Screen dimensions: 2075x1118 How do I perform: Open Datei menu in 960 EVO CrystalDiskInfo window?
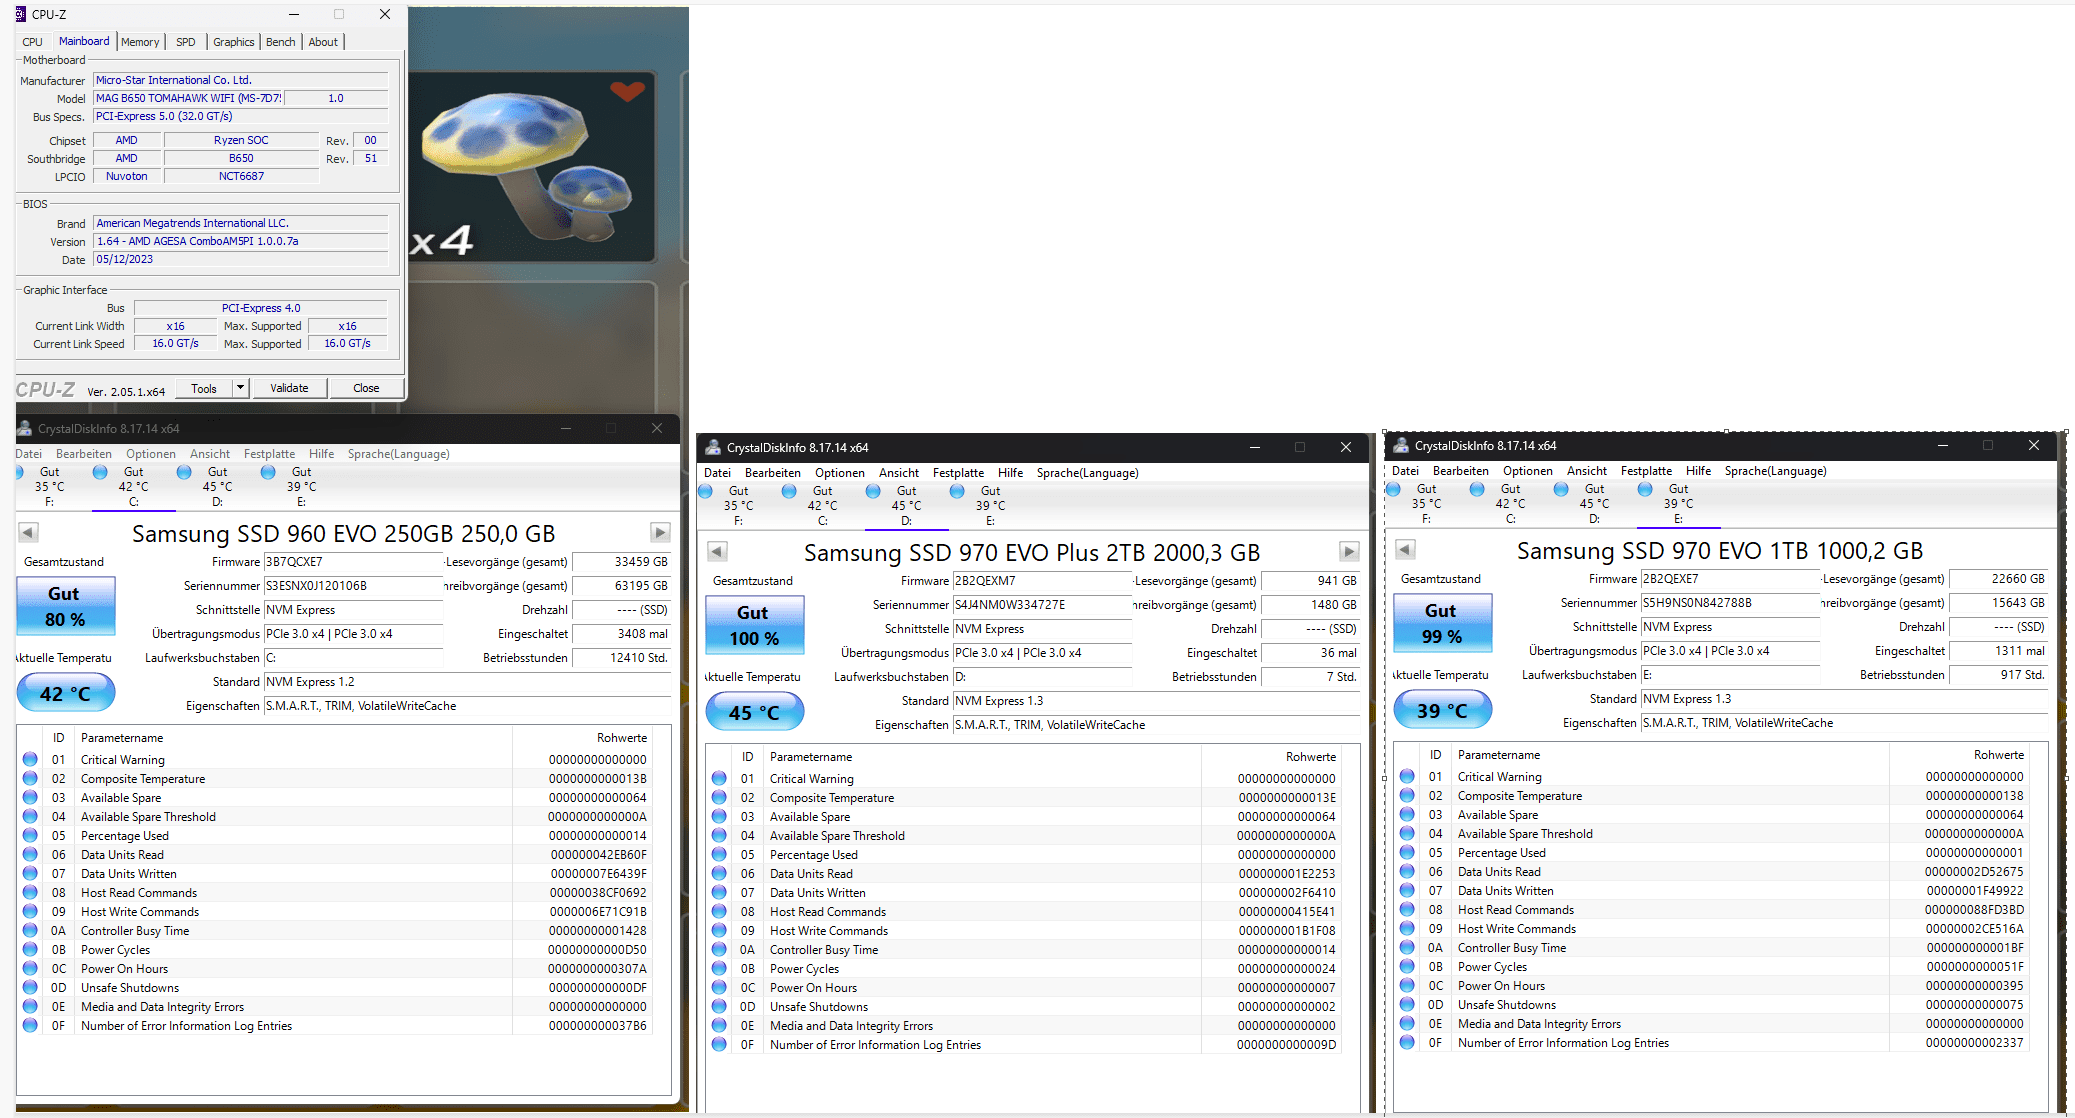coord(28,454)
